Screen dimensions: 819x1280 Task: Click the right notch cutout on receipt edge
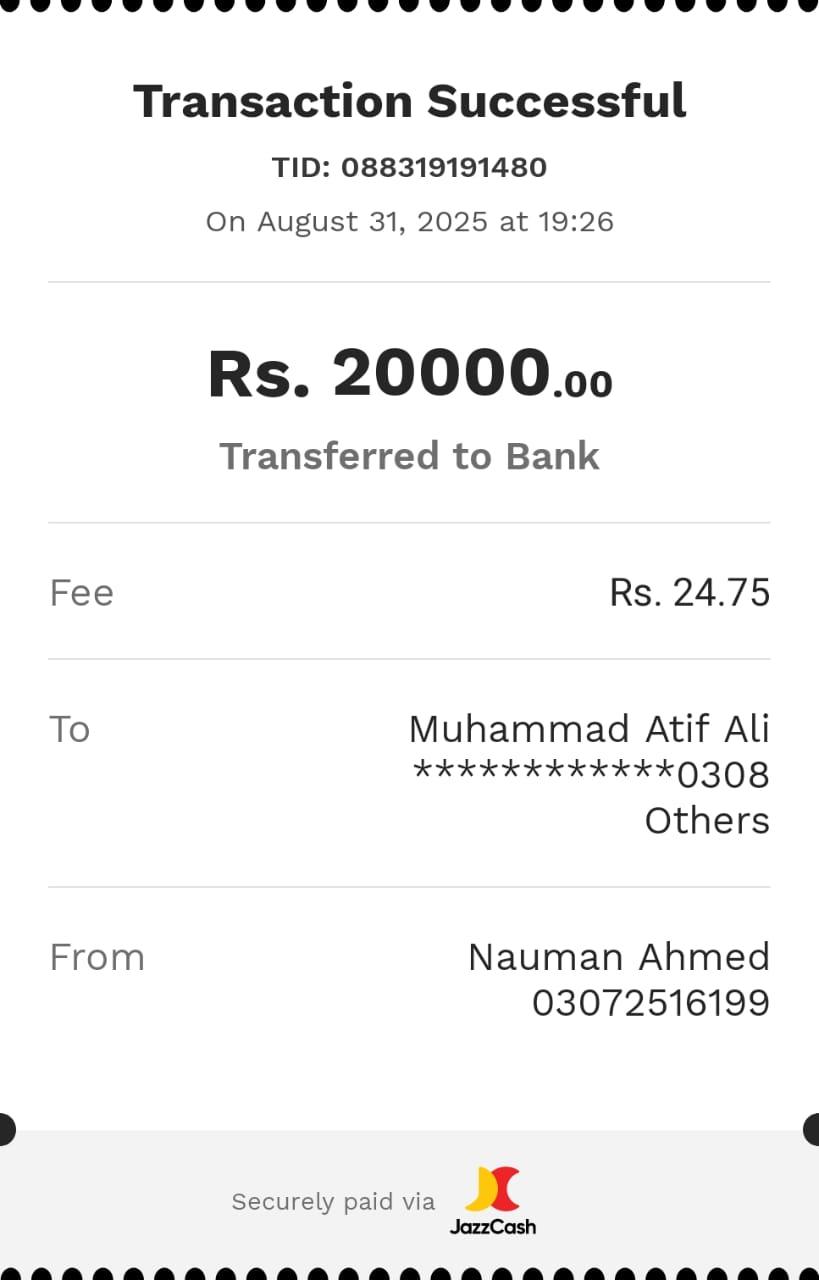pos(813,1129)
